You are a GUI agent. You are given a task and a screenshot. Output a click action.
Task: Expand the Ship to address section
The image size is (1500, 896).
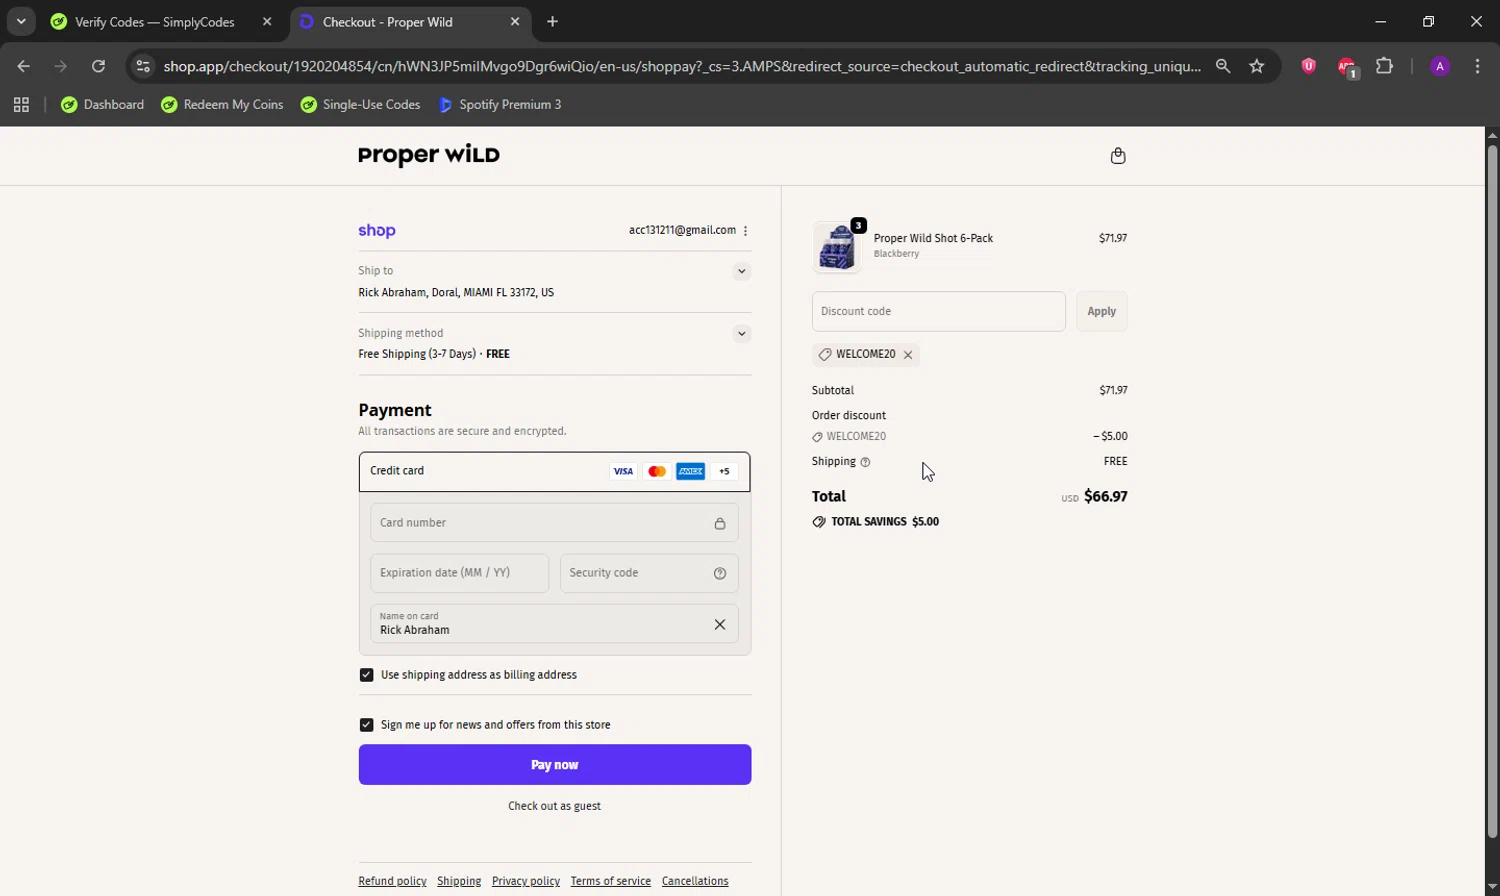point(741,271)
